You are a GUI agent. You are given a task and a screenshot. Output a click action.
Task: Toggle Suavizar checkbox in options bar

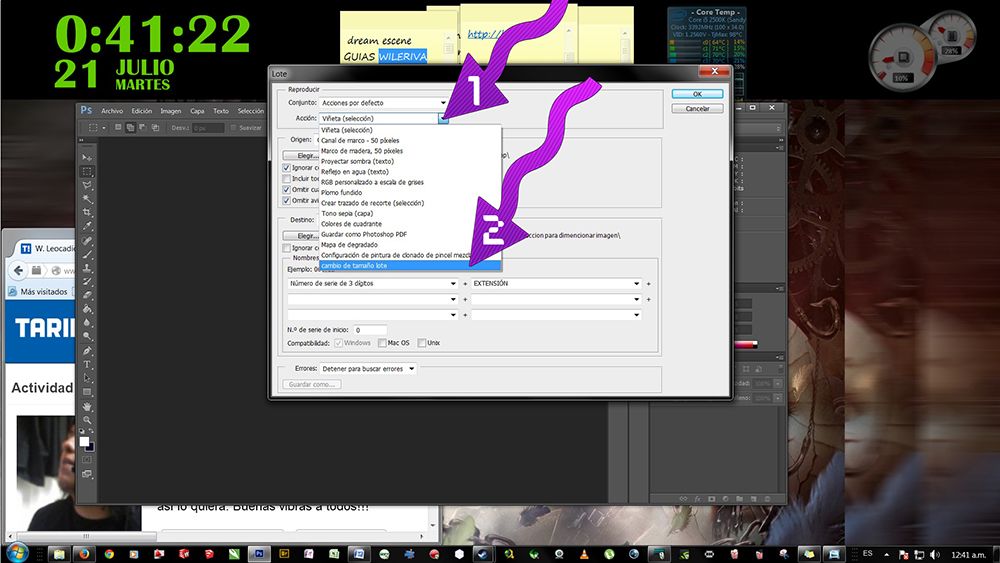tap(233, 128)
